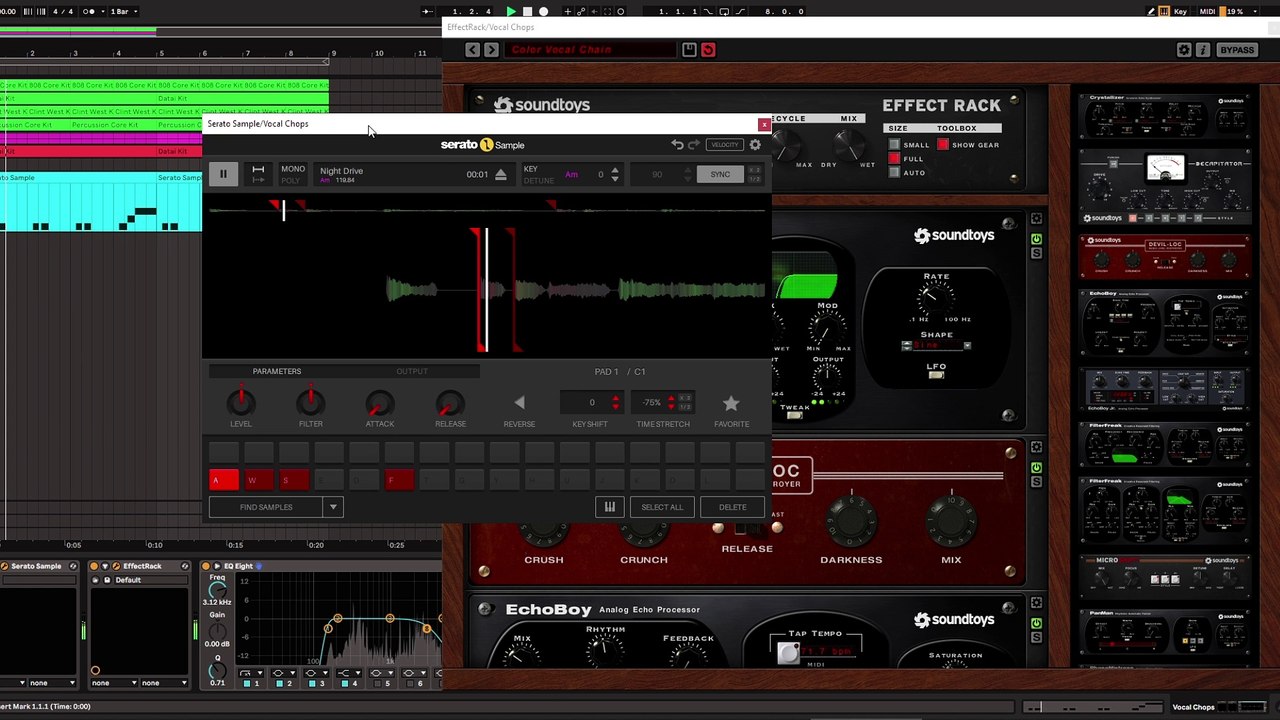Select cue pad A
The image size is (1280, 720).
click(x=224, y=480)
